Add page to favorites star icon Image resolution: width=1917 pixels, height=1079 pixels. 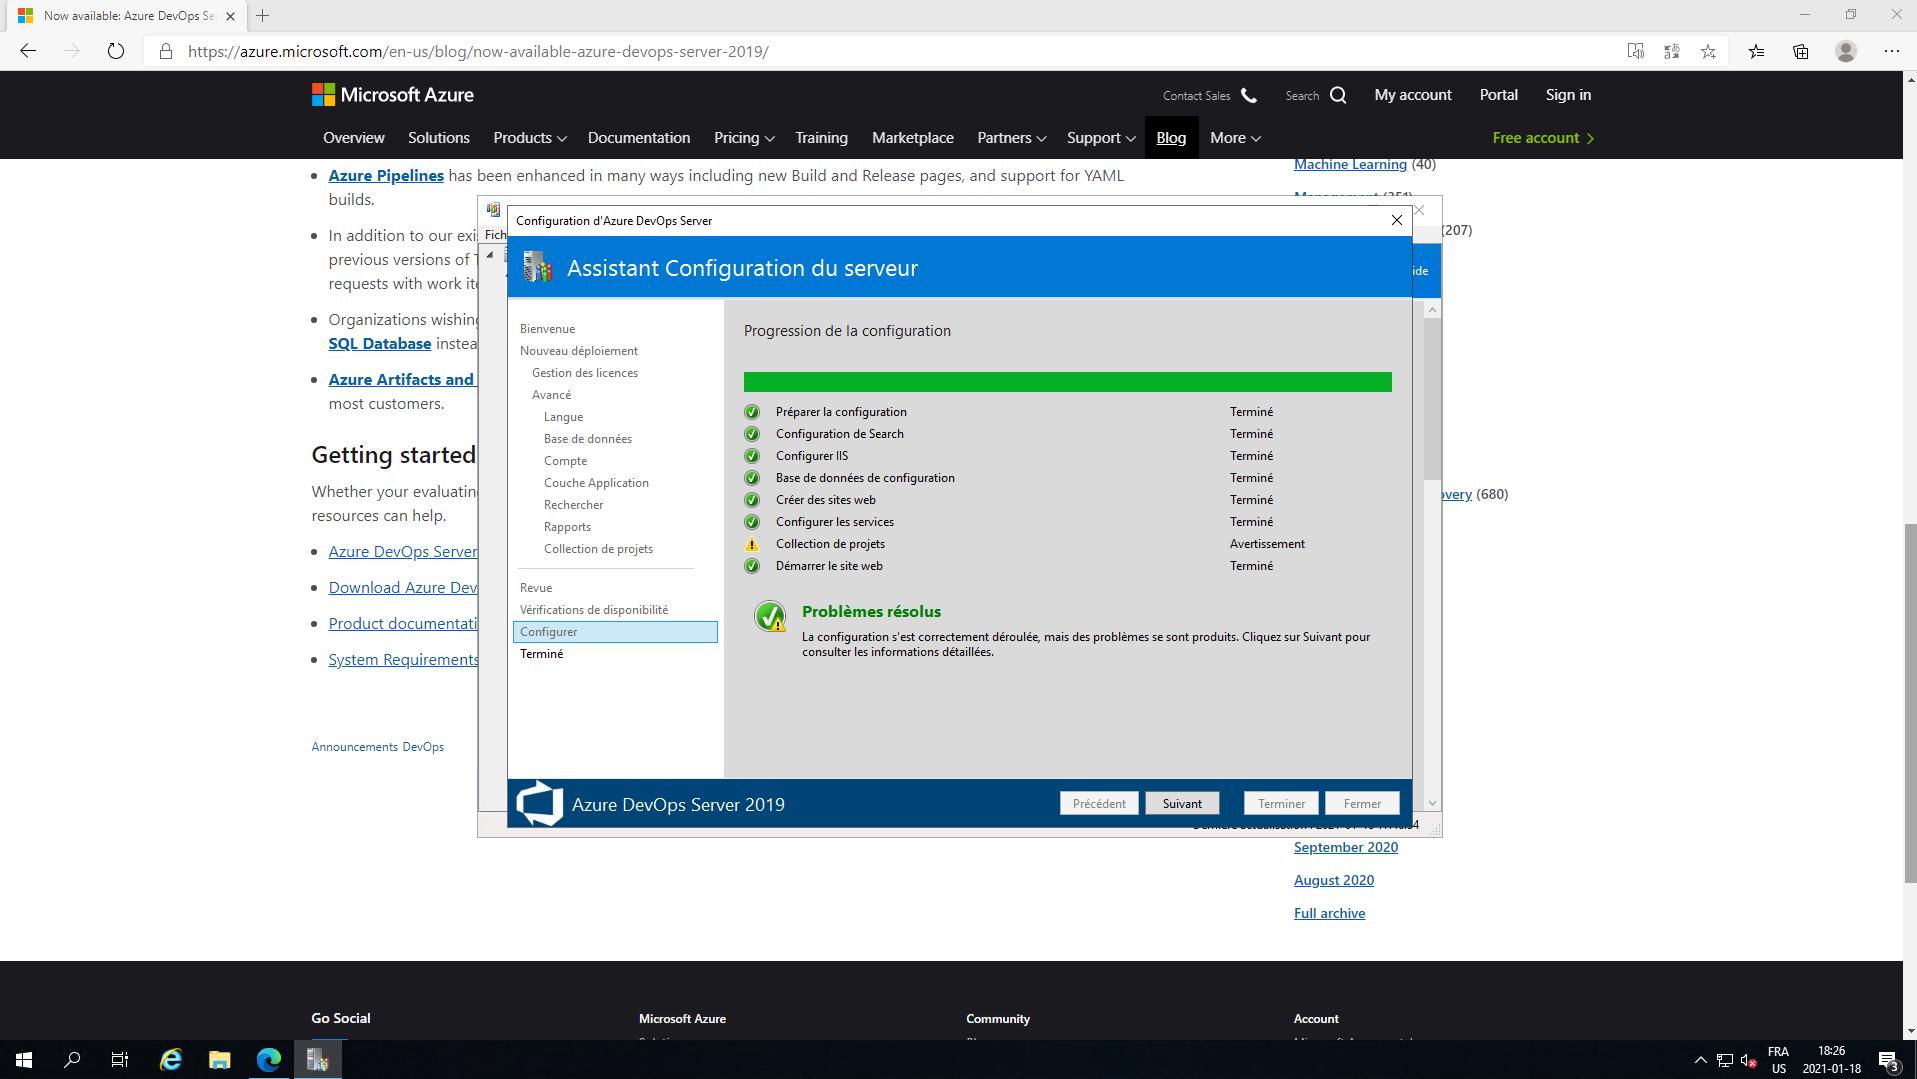[x=1708, y=51]
